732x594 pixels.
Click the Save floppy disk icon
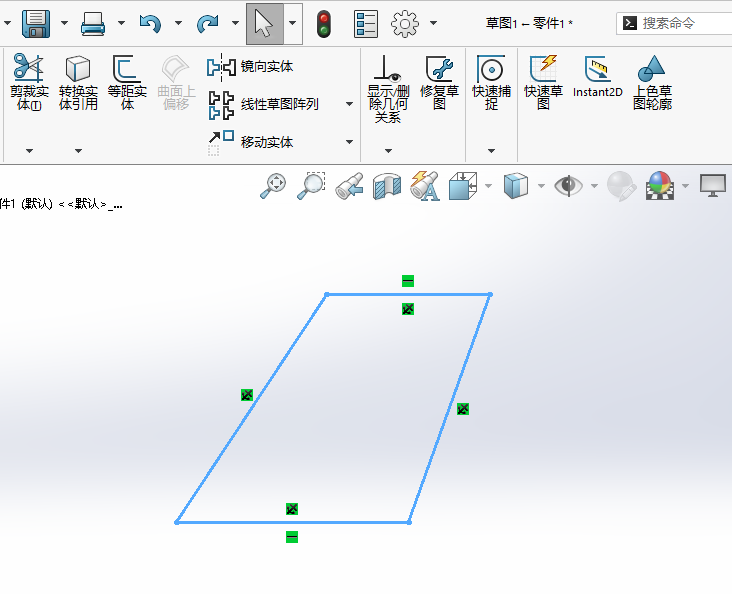[x=36, y=23]
